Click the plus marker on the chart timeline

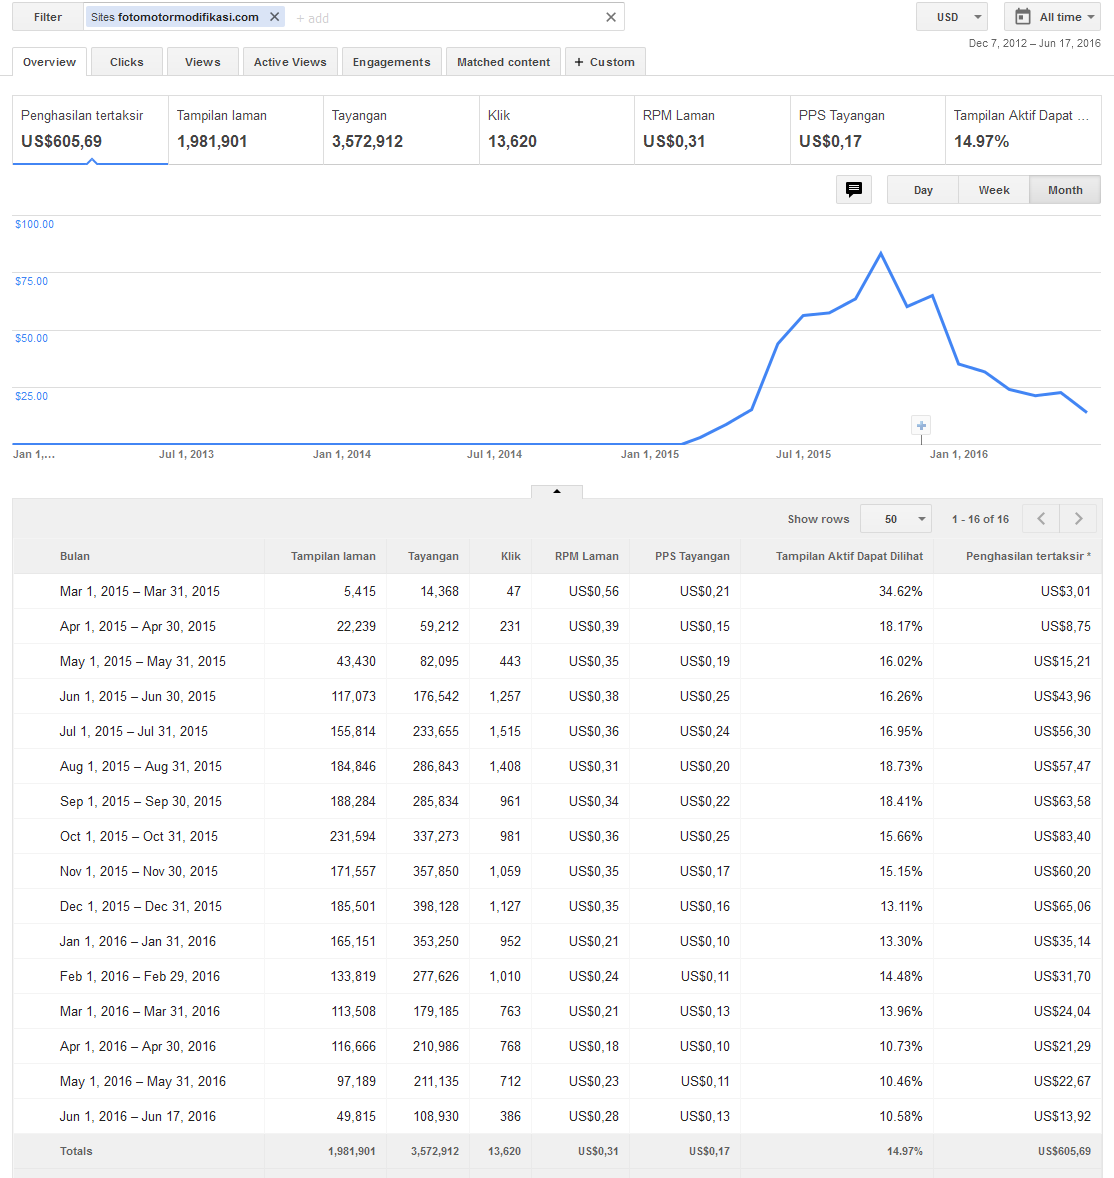921,426
